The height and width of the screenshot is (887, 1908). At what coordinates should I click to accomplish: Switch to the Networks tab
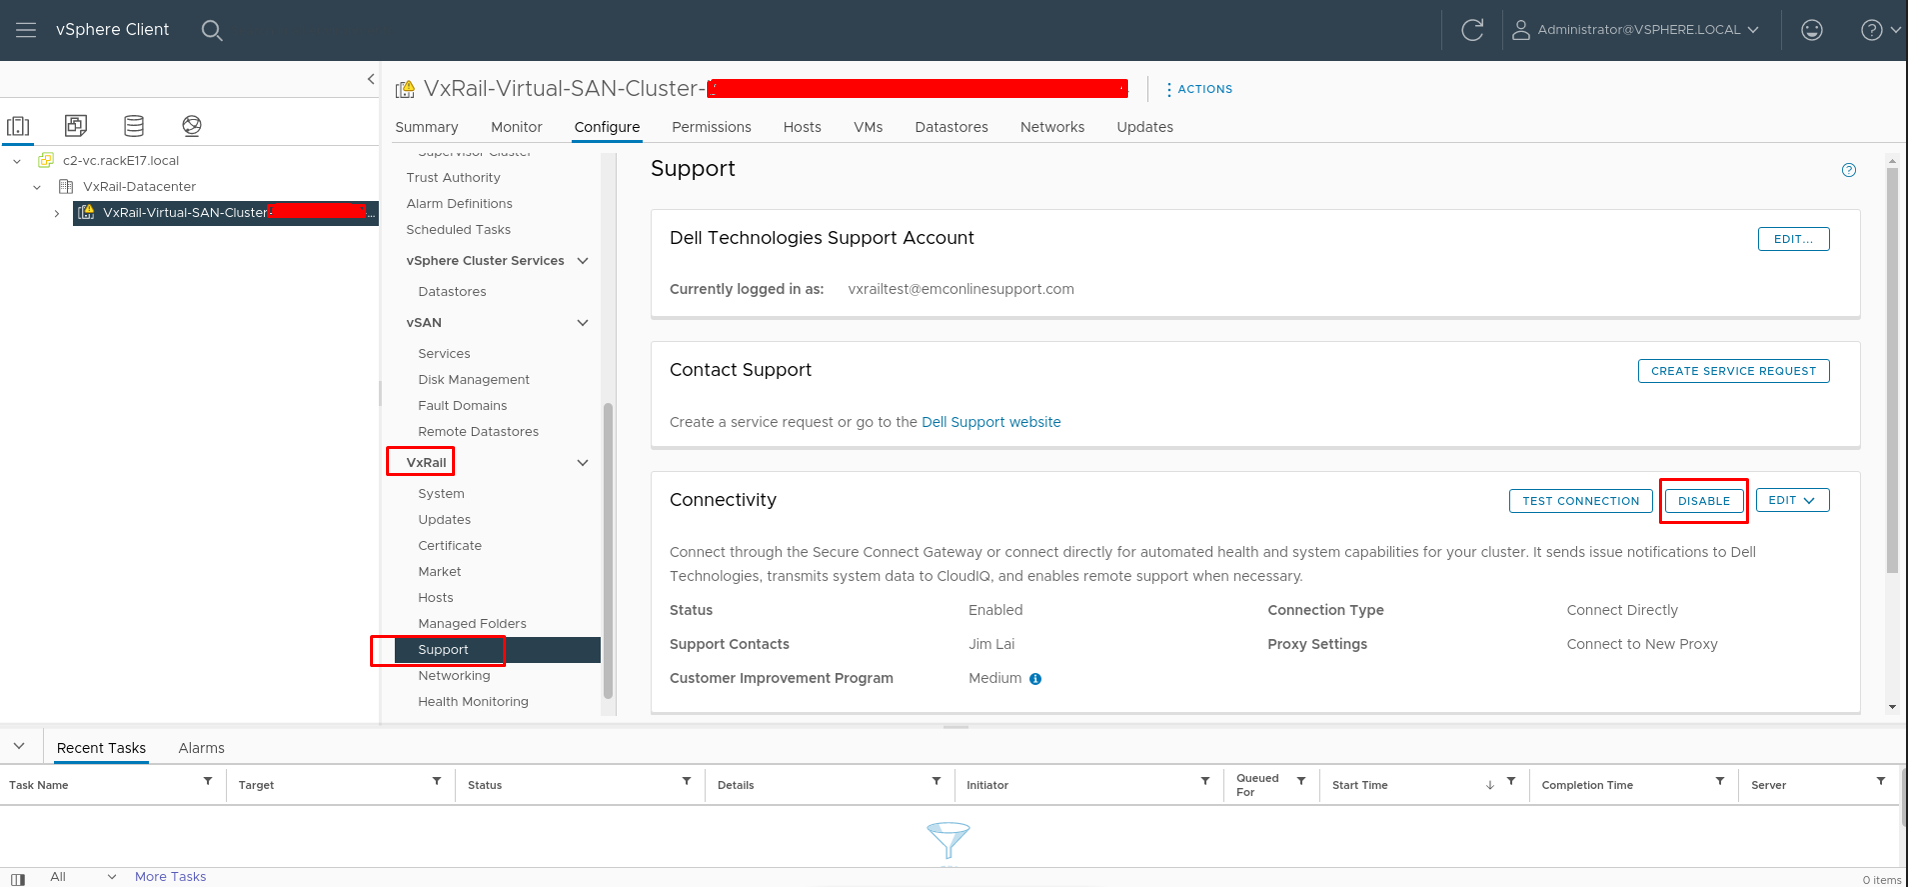(x=1053, y=127)
